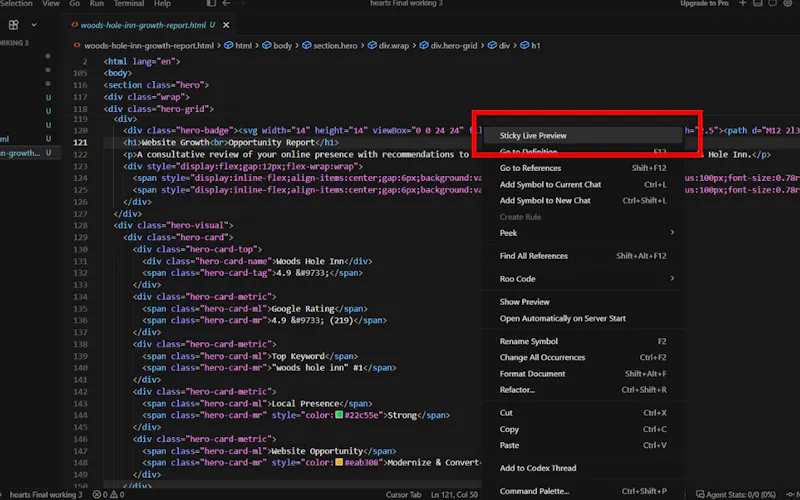Expand the chevron beside the sidebar grid icon
800x500 pixels.
coord(34,24)
